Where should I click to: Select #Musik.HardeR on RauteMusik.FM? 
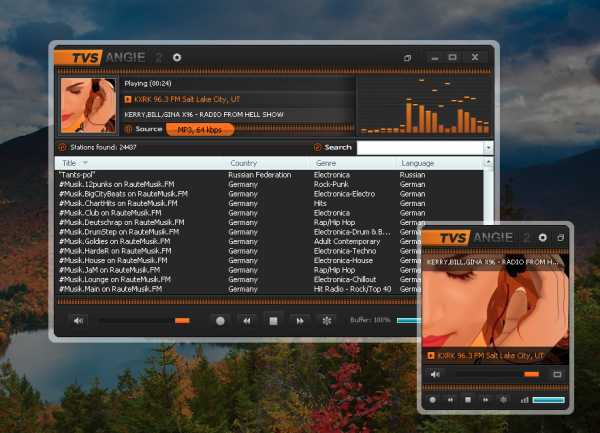click(236, 251)
